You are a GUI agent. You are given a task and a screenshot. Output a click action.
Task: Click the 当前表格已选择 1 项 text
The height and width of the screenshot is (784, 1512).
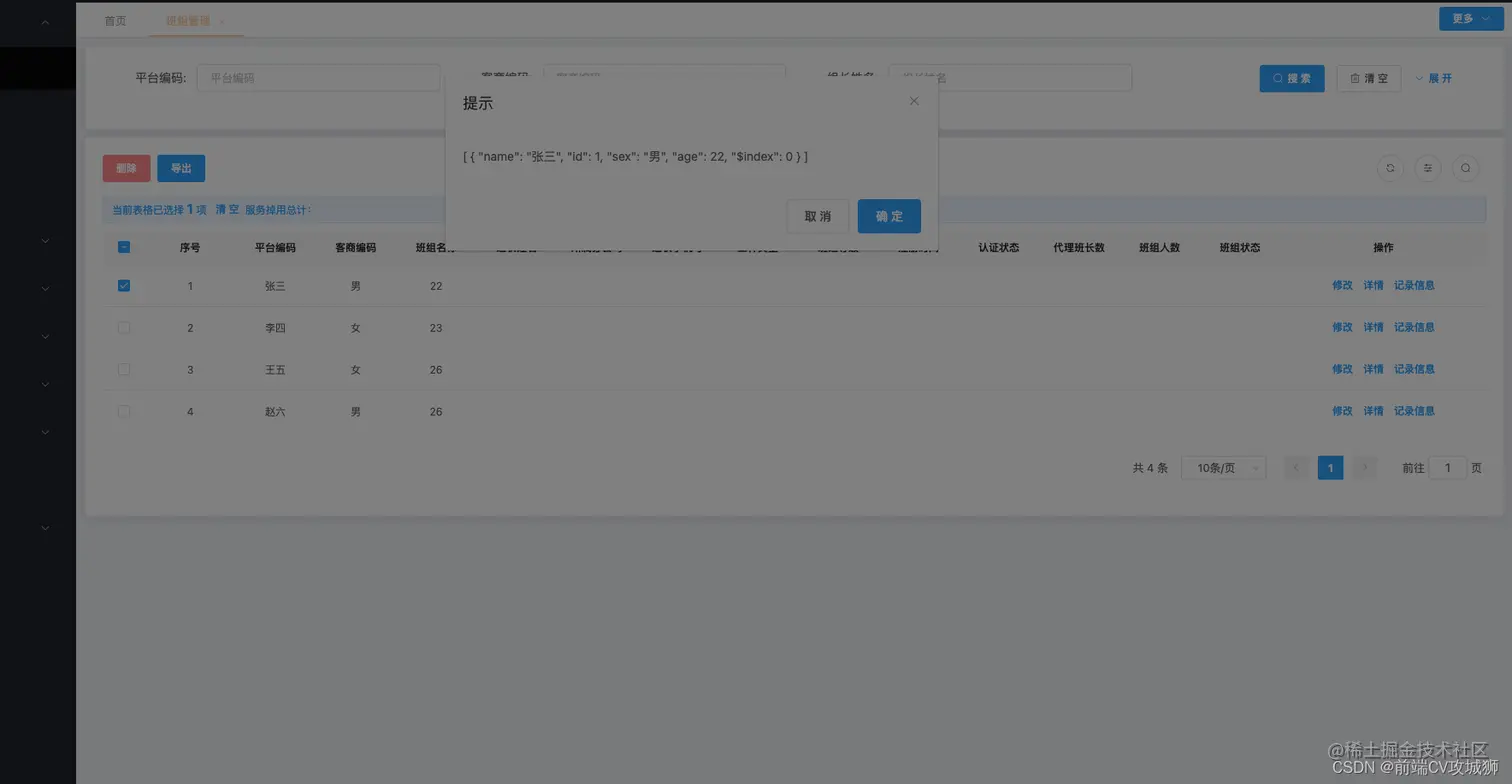click(159, 210)
